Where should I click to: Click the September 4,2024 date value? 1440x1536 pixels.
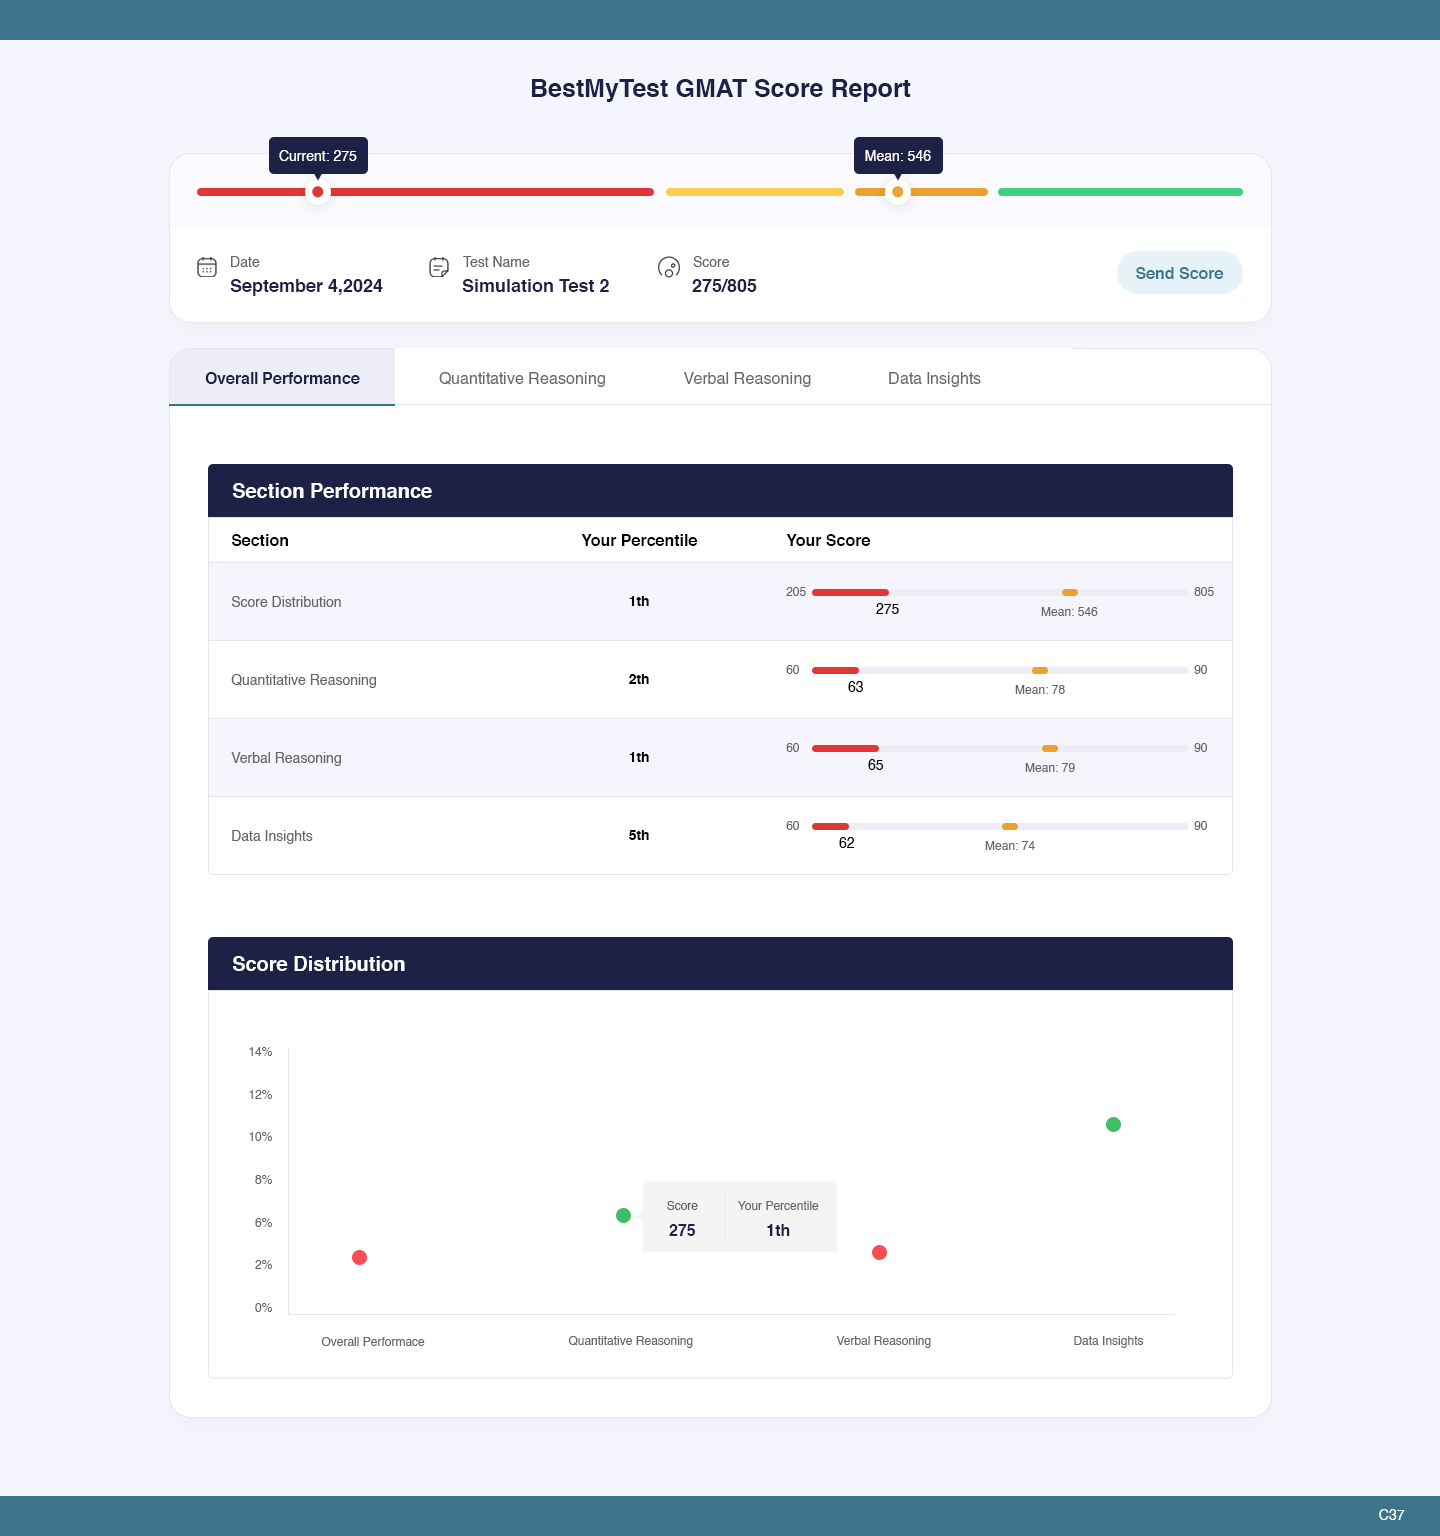click(306, 286)
